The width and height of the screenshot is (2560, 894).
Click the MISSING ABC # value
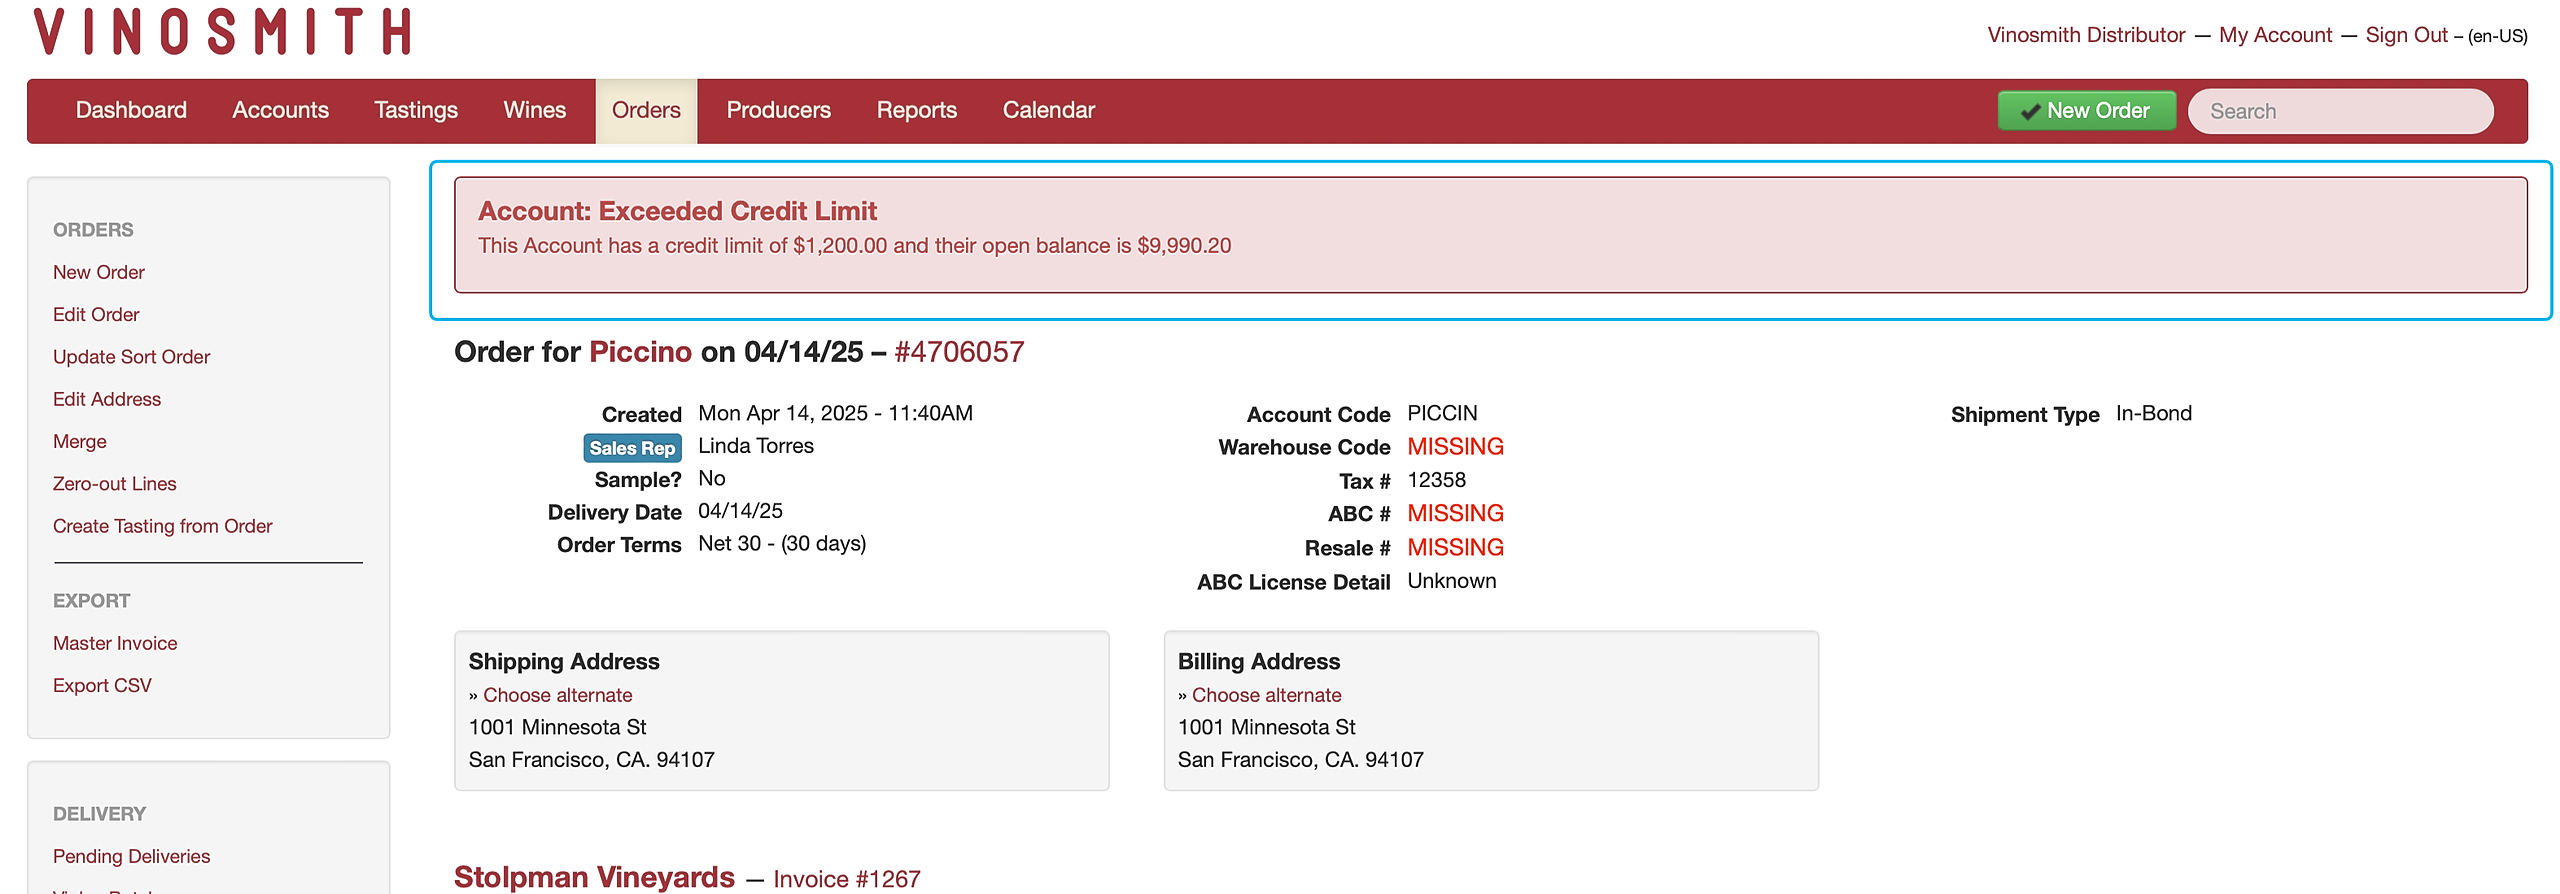(1455, 514)
